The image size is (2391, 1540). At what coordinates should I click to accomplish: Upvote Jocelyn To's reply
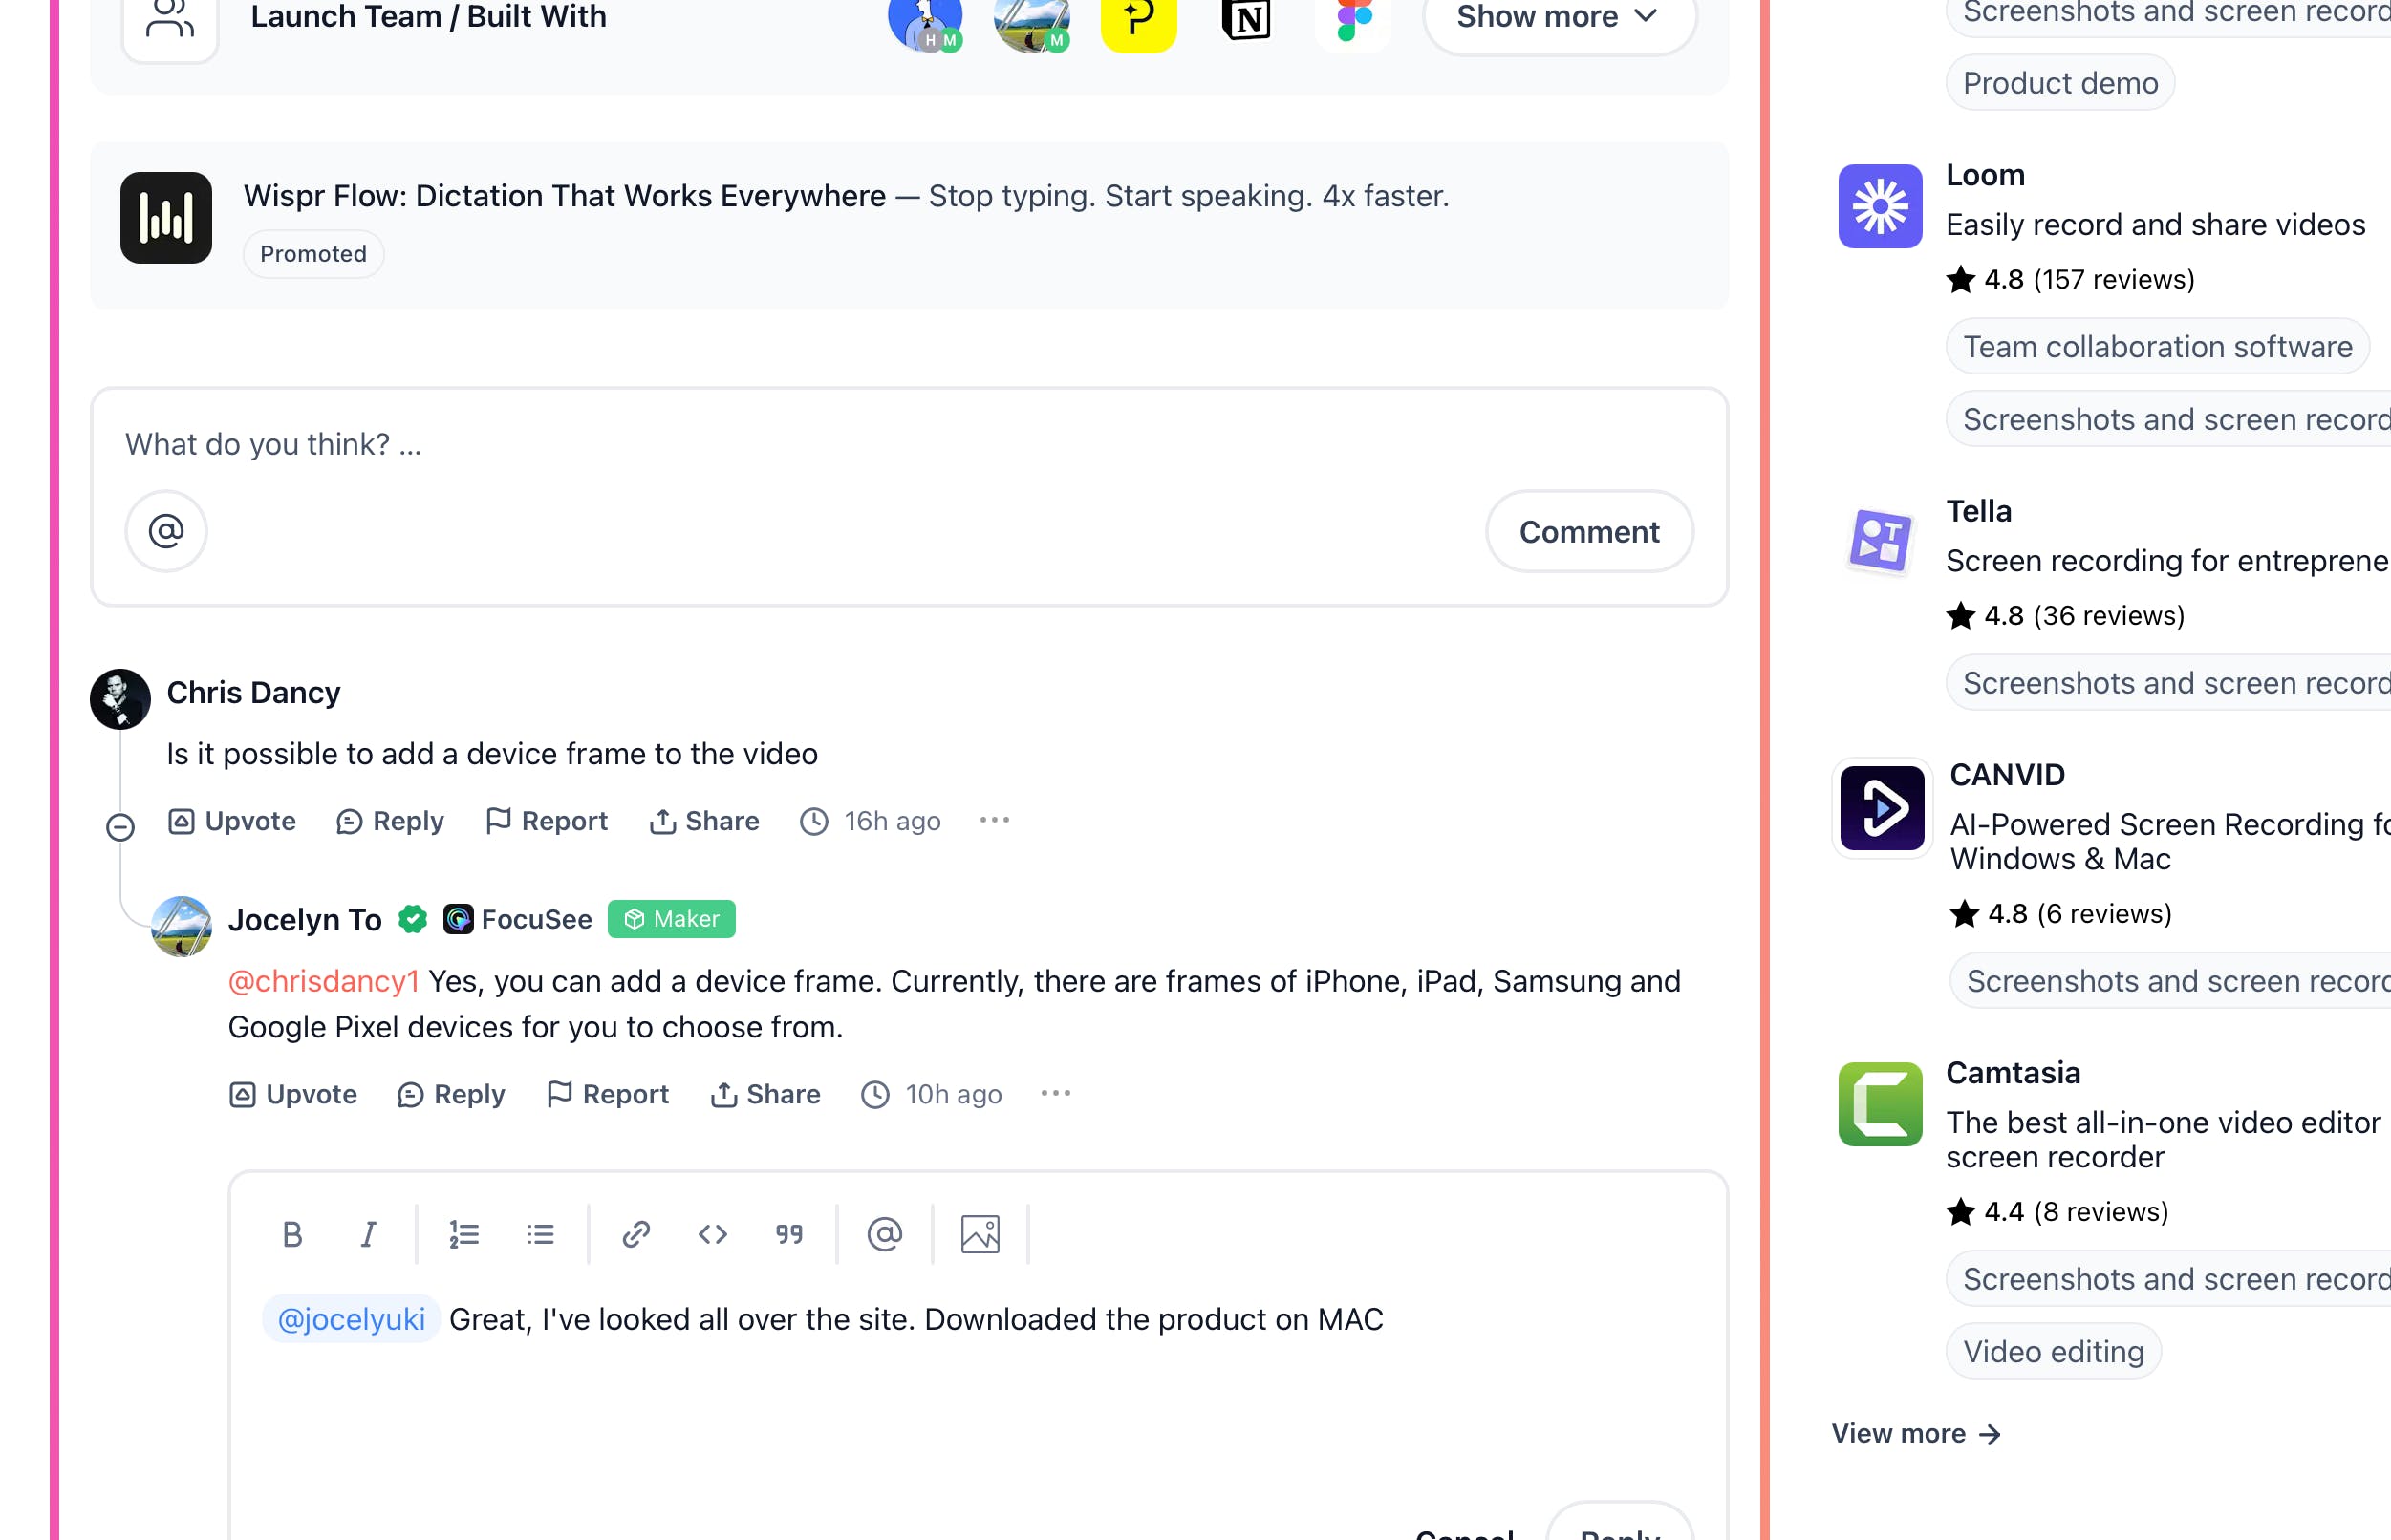(293, 1095)
